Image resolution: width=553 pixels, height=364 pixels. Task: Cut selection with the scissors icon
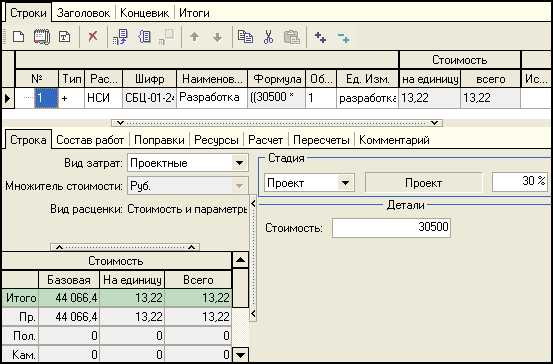[x=268, y=37]
